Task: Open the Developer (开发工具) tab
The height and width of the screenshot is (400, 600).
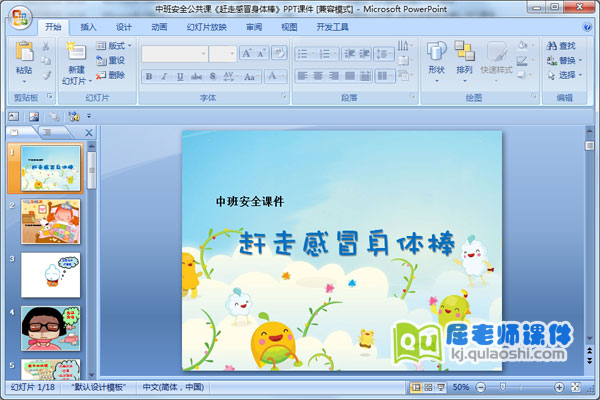Action: pos(332,27)
